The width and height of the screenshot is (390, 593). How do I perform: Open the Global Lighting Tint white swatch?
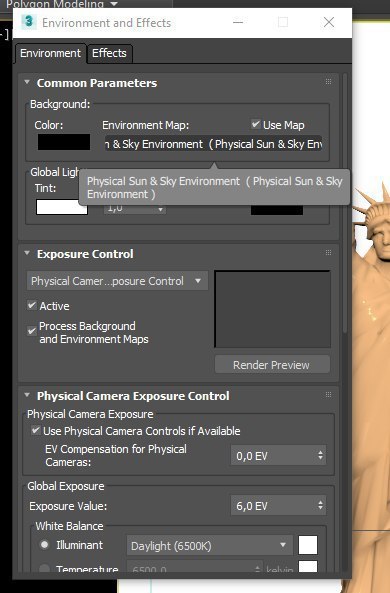pyautogui.click(x=62, y=207)
